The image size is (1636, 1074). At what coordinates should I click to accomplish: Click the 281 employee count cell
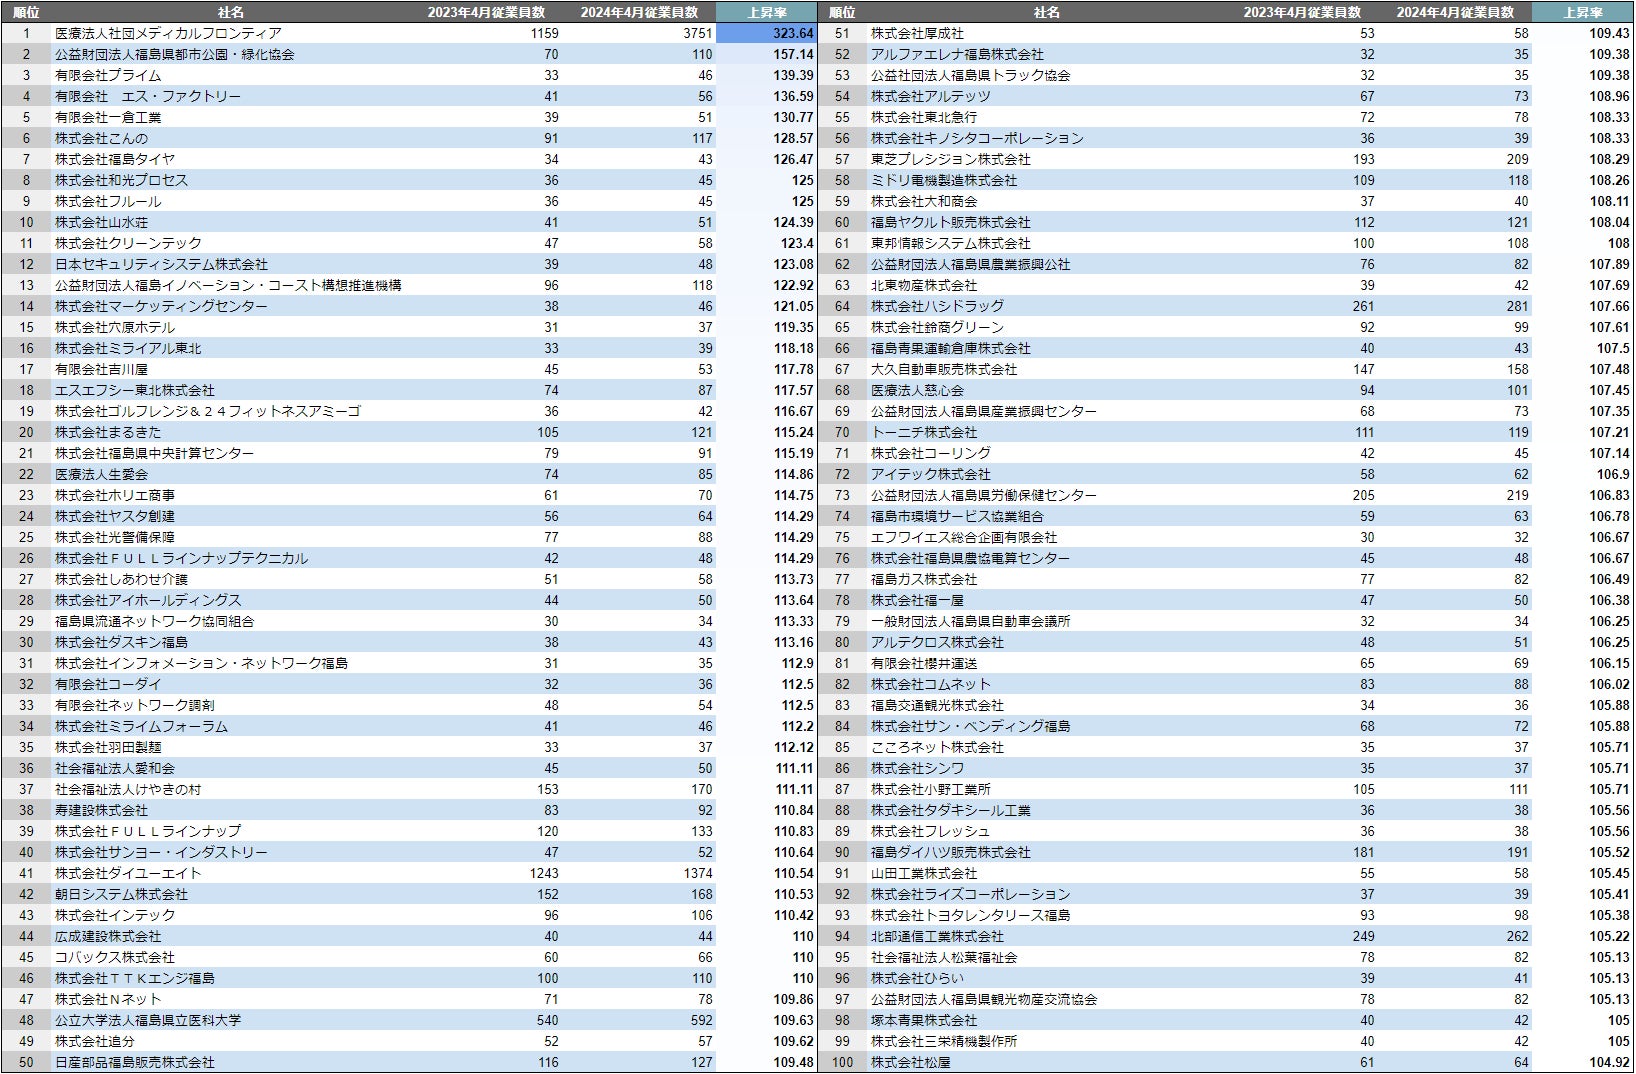[1518, 306]
